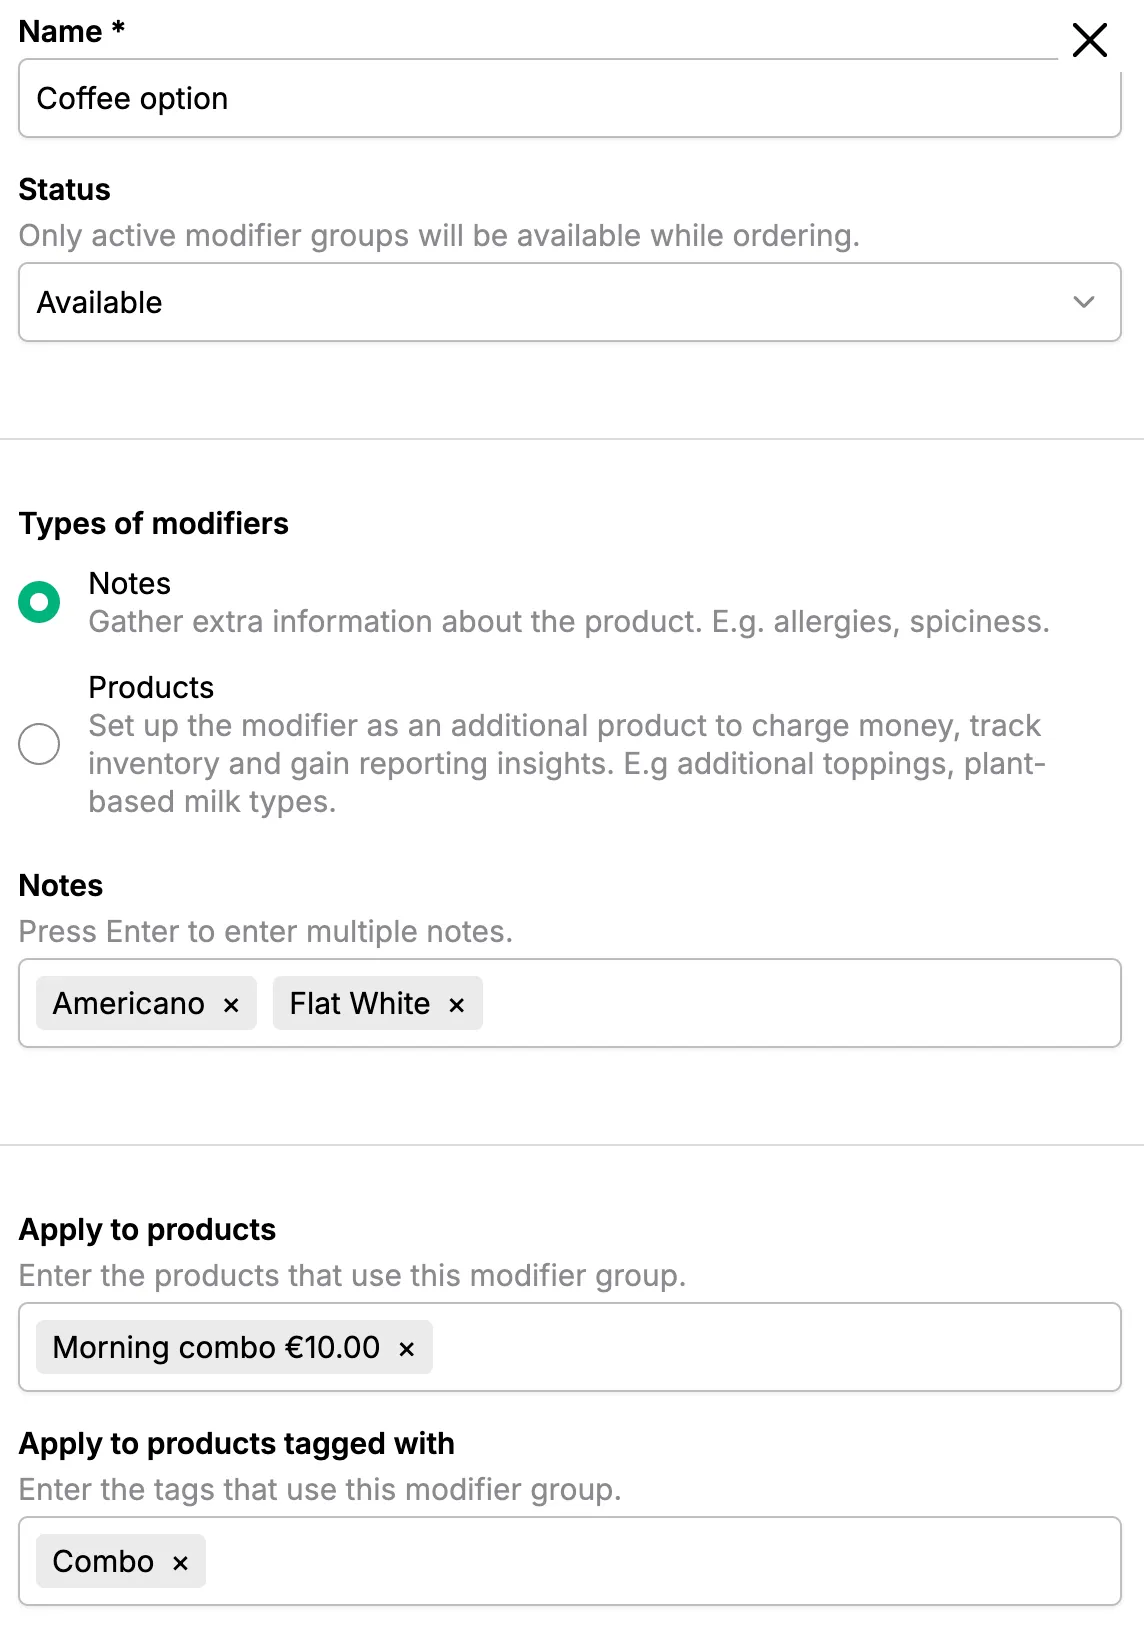1144x1640 pixels.
Task: Select the Notes modifier type radio button
Action: (x=39, y=602)
